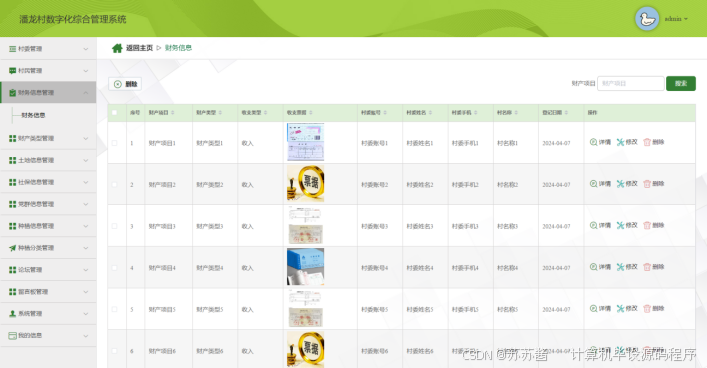Check the box for row 5
Image resolution: width=707 pixels, height=368 pixels.
115,309
